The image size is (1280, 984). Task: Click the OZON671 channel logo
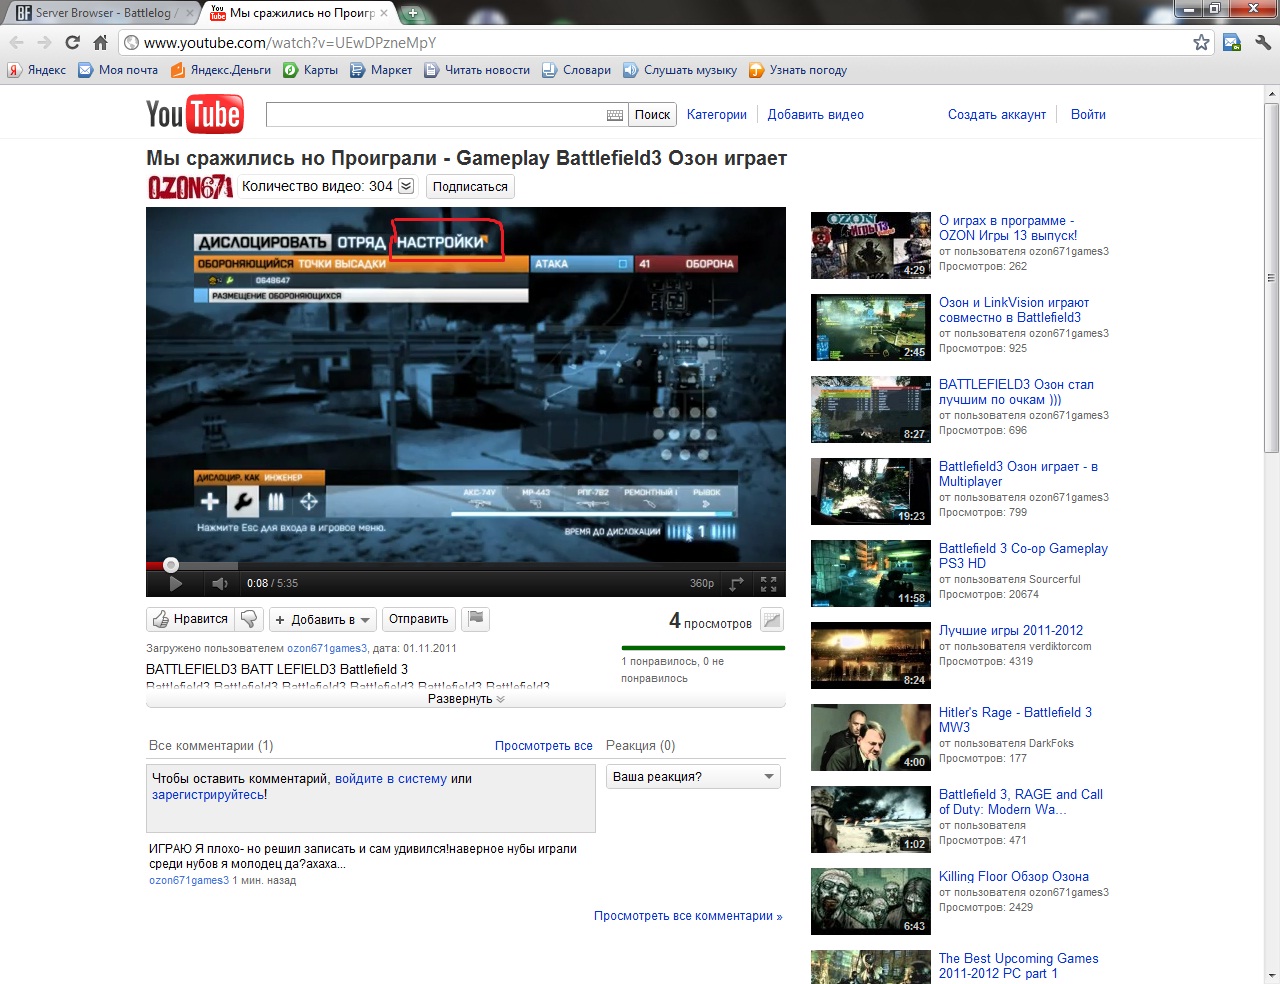tap(190, 187)
